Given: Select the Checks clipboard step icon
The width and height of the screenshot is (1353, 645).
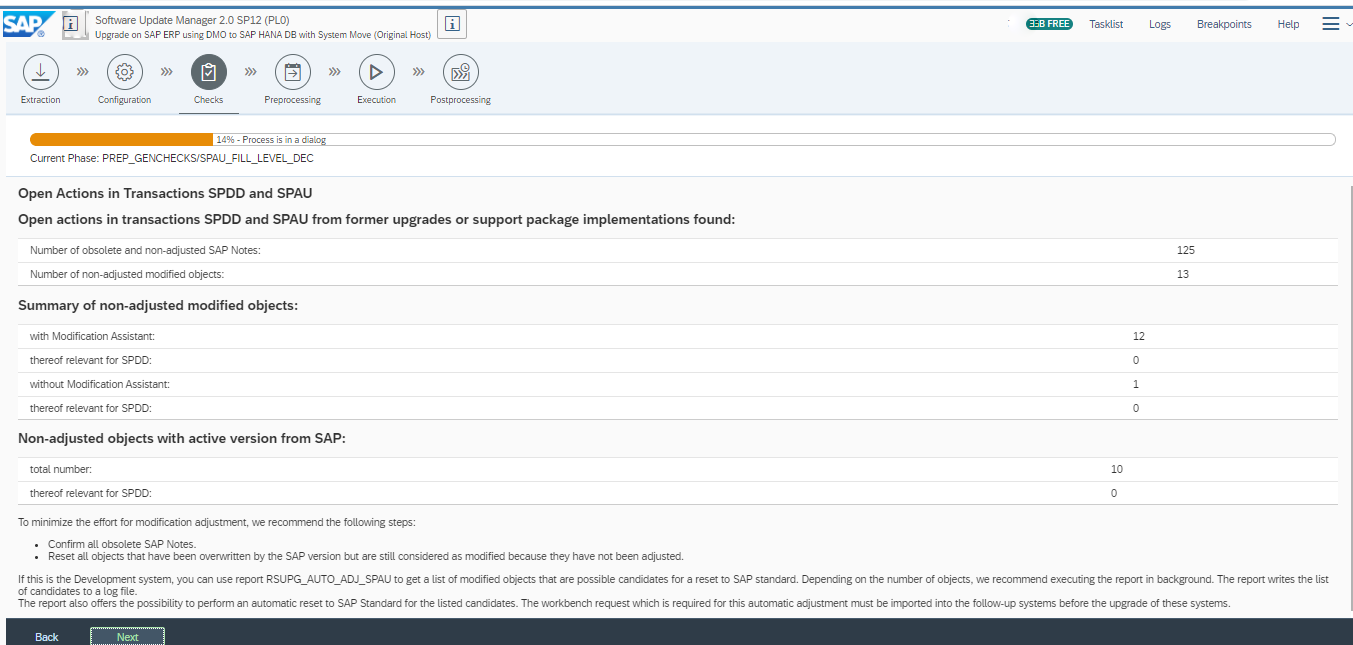Looking at the screenshot, I should [208, 72].
